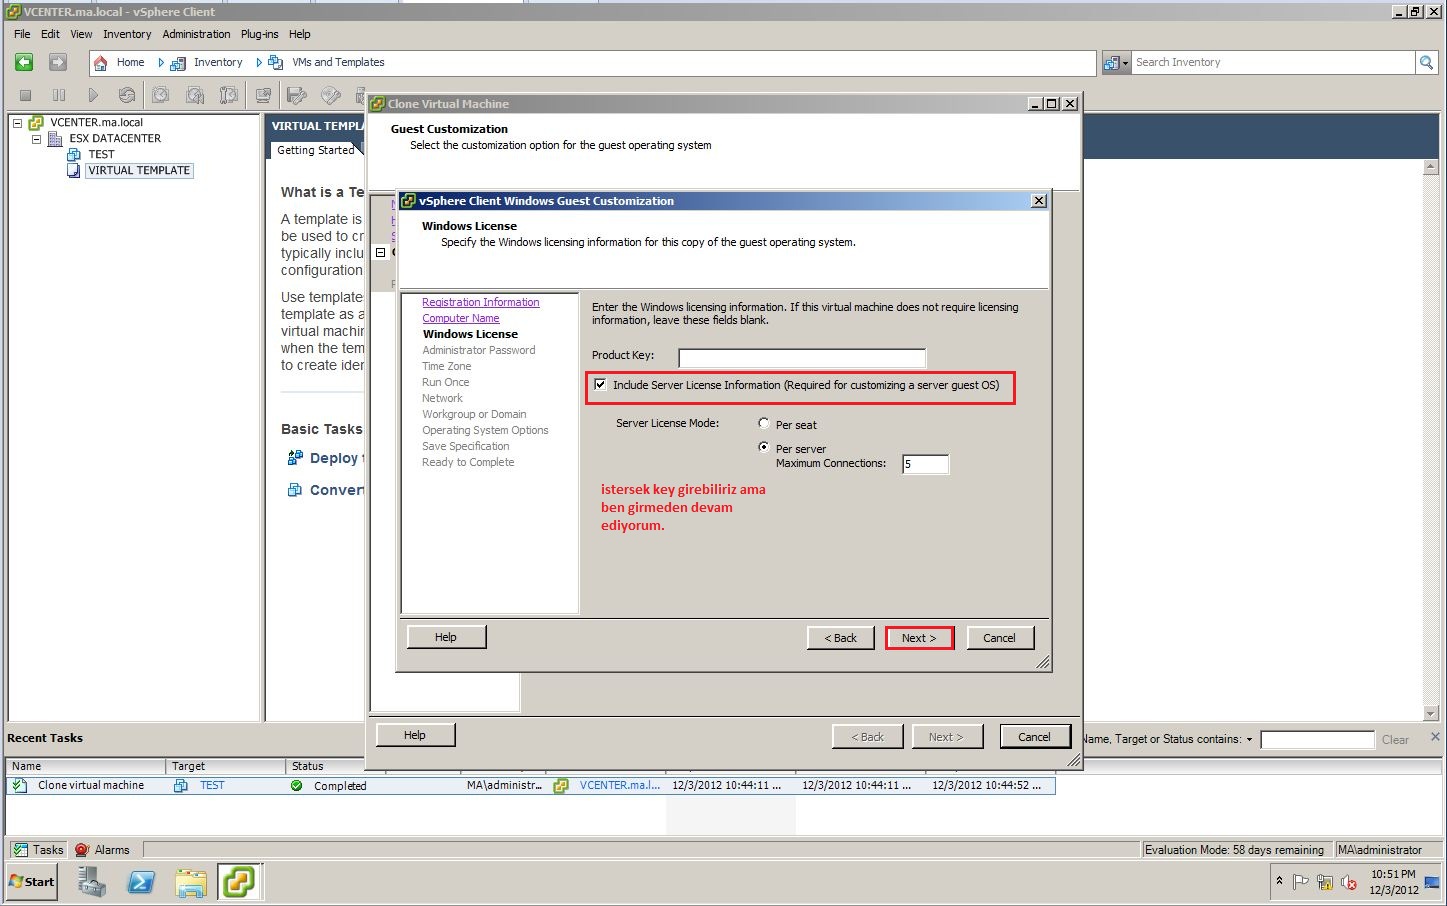
Task: Click the TEST target link in Recent Tasks
Action: [x=212, y=785]
